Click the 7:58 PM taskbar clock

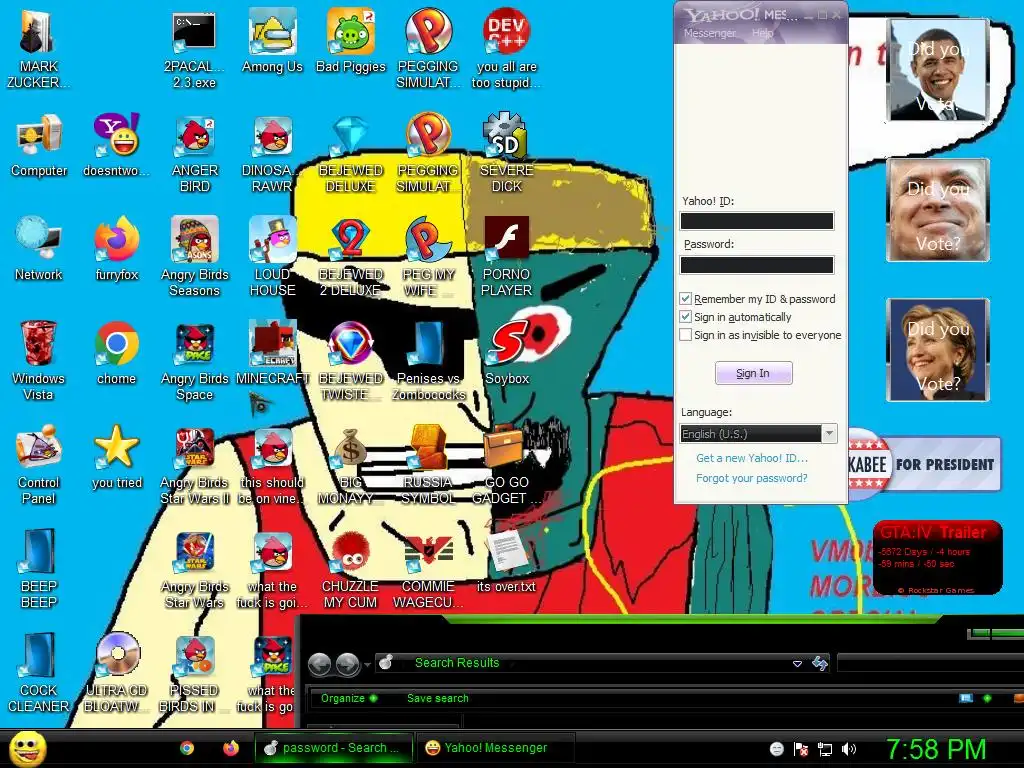click(936, 749)
